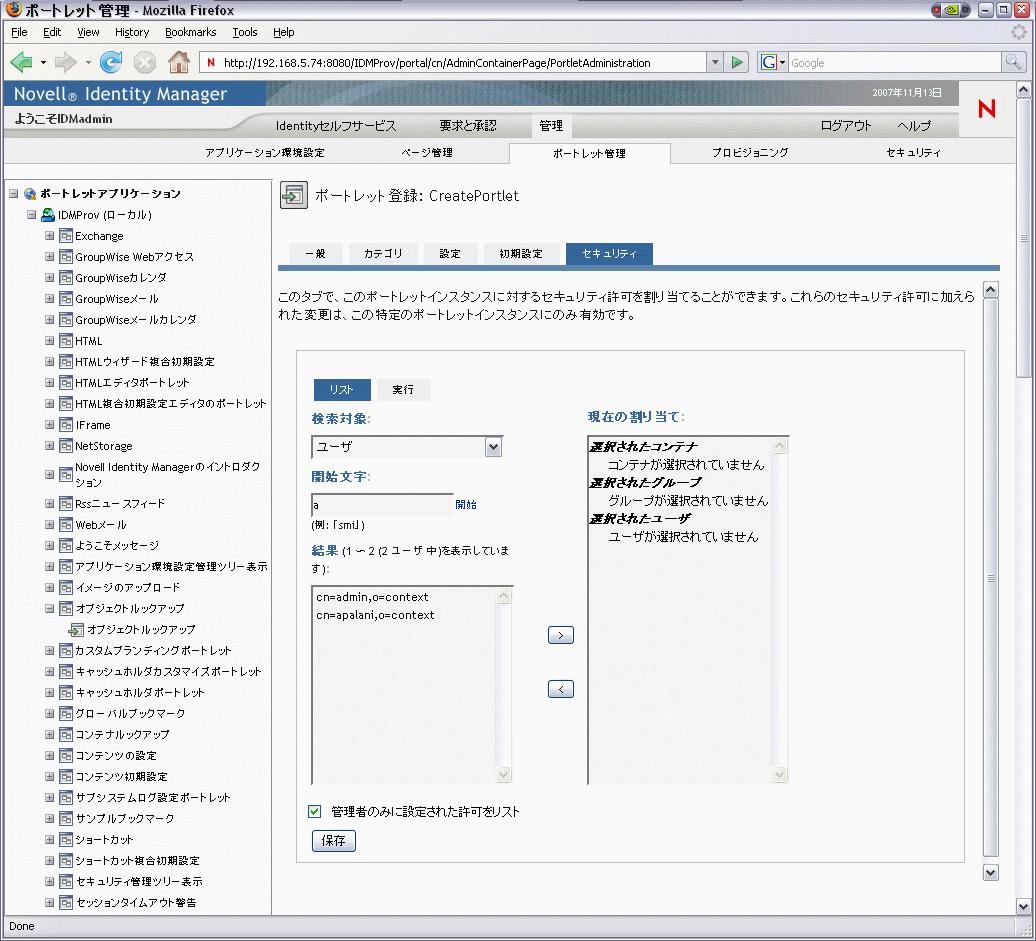
Task: Expand the Exchange tree node
Action: (50, 236)
